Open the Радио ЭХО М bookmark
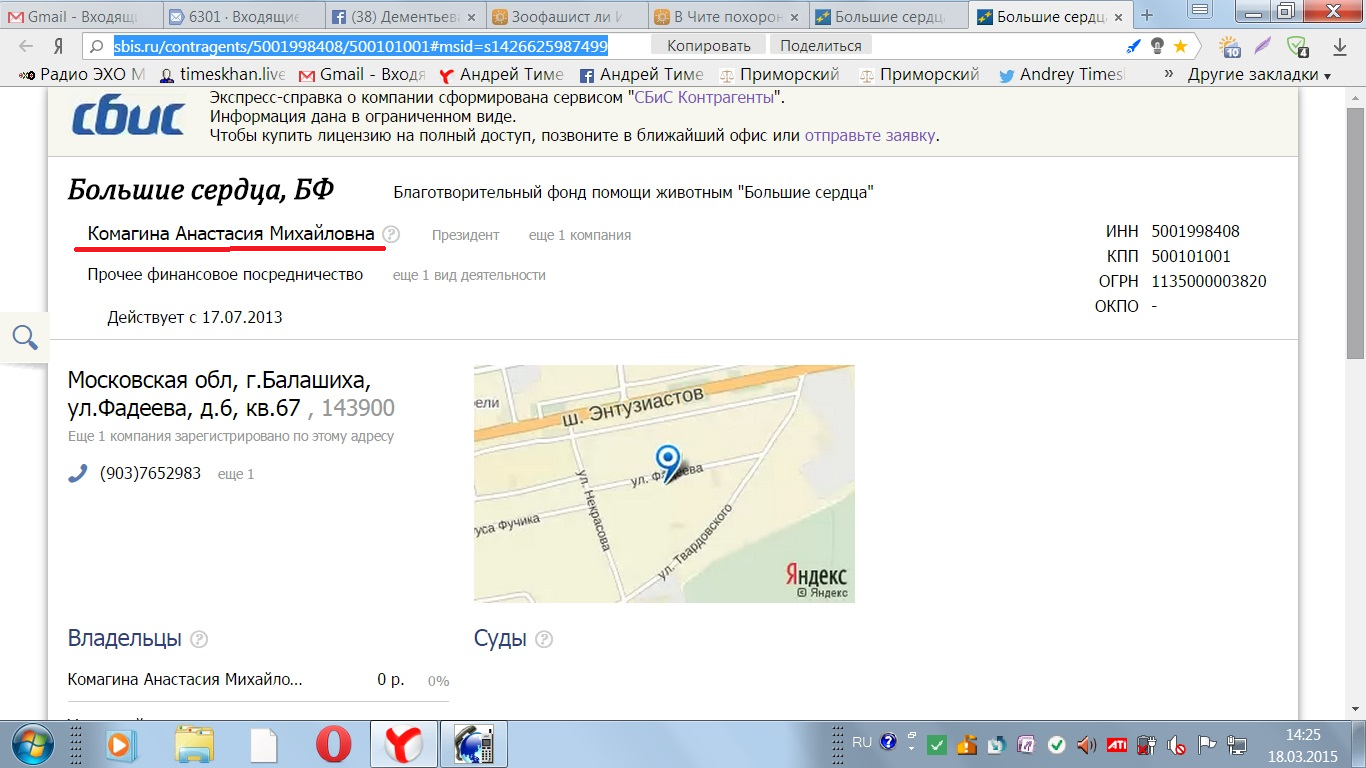Viewport: 1366px width, 768px height. coord(81,75)
